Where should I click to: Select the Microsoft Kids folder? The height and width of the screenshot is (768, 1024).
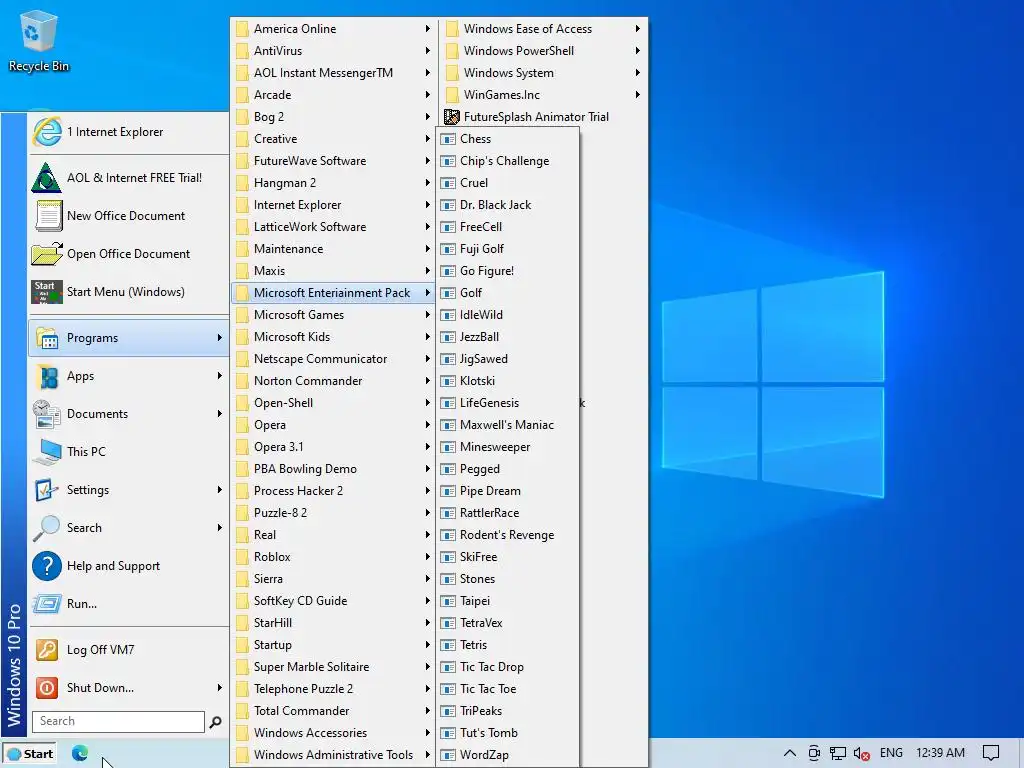333,337
